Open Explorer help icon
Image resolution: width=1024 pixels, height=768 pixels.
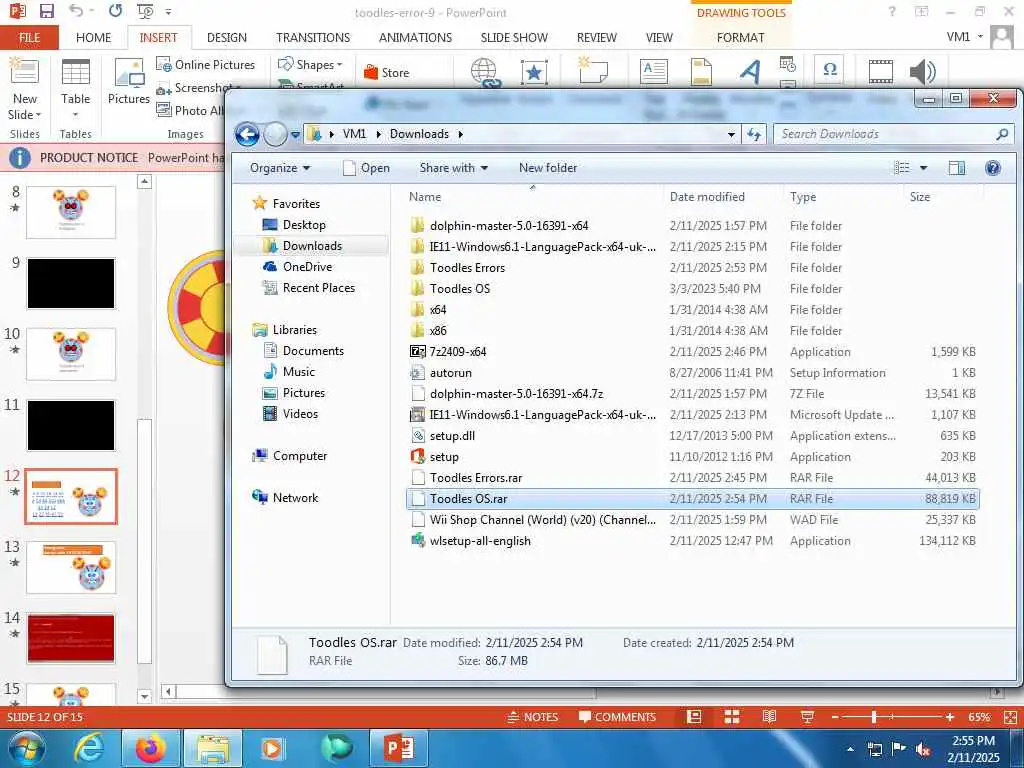click(x=993, y=168)
